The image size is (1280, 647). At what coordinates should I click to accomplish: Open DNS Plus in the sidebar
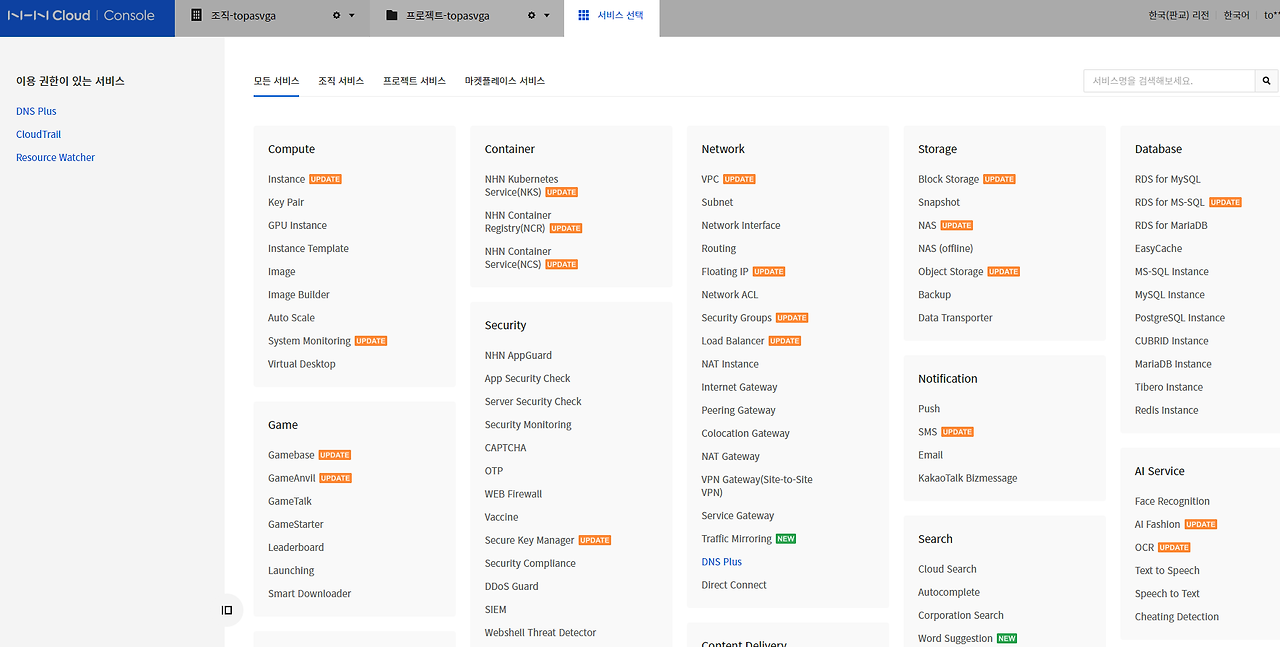pos(36,112)
